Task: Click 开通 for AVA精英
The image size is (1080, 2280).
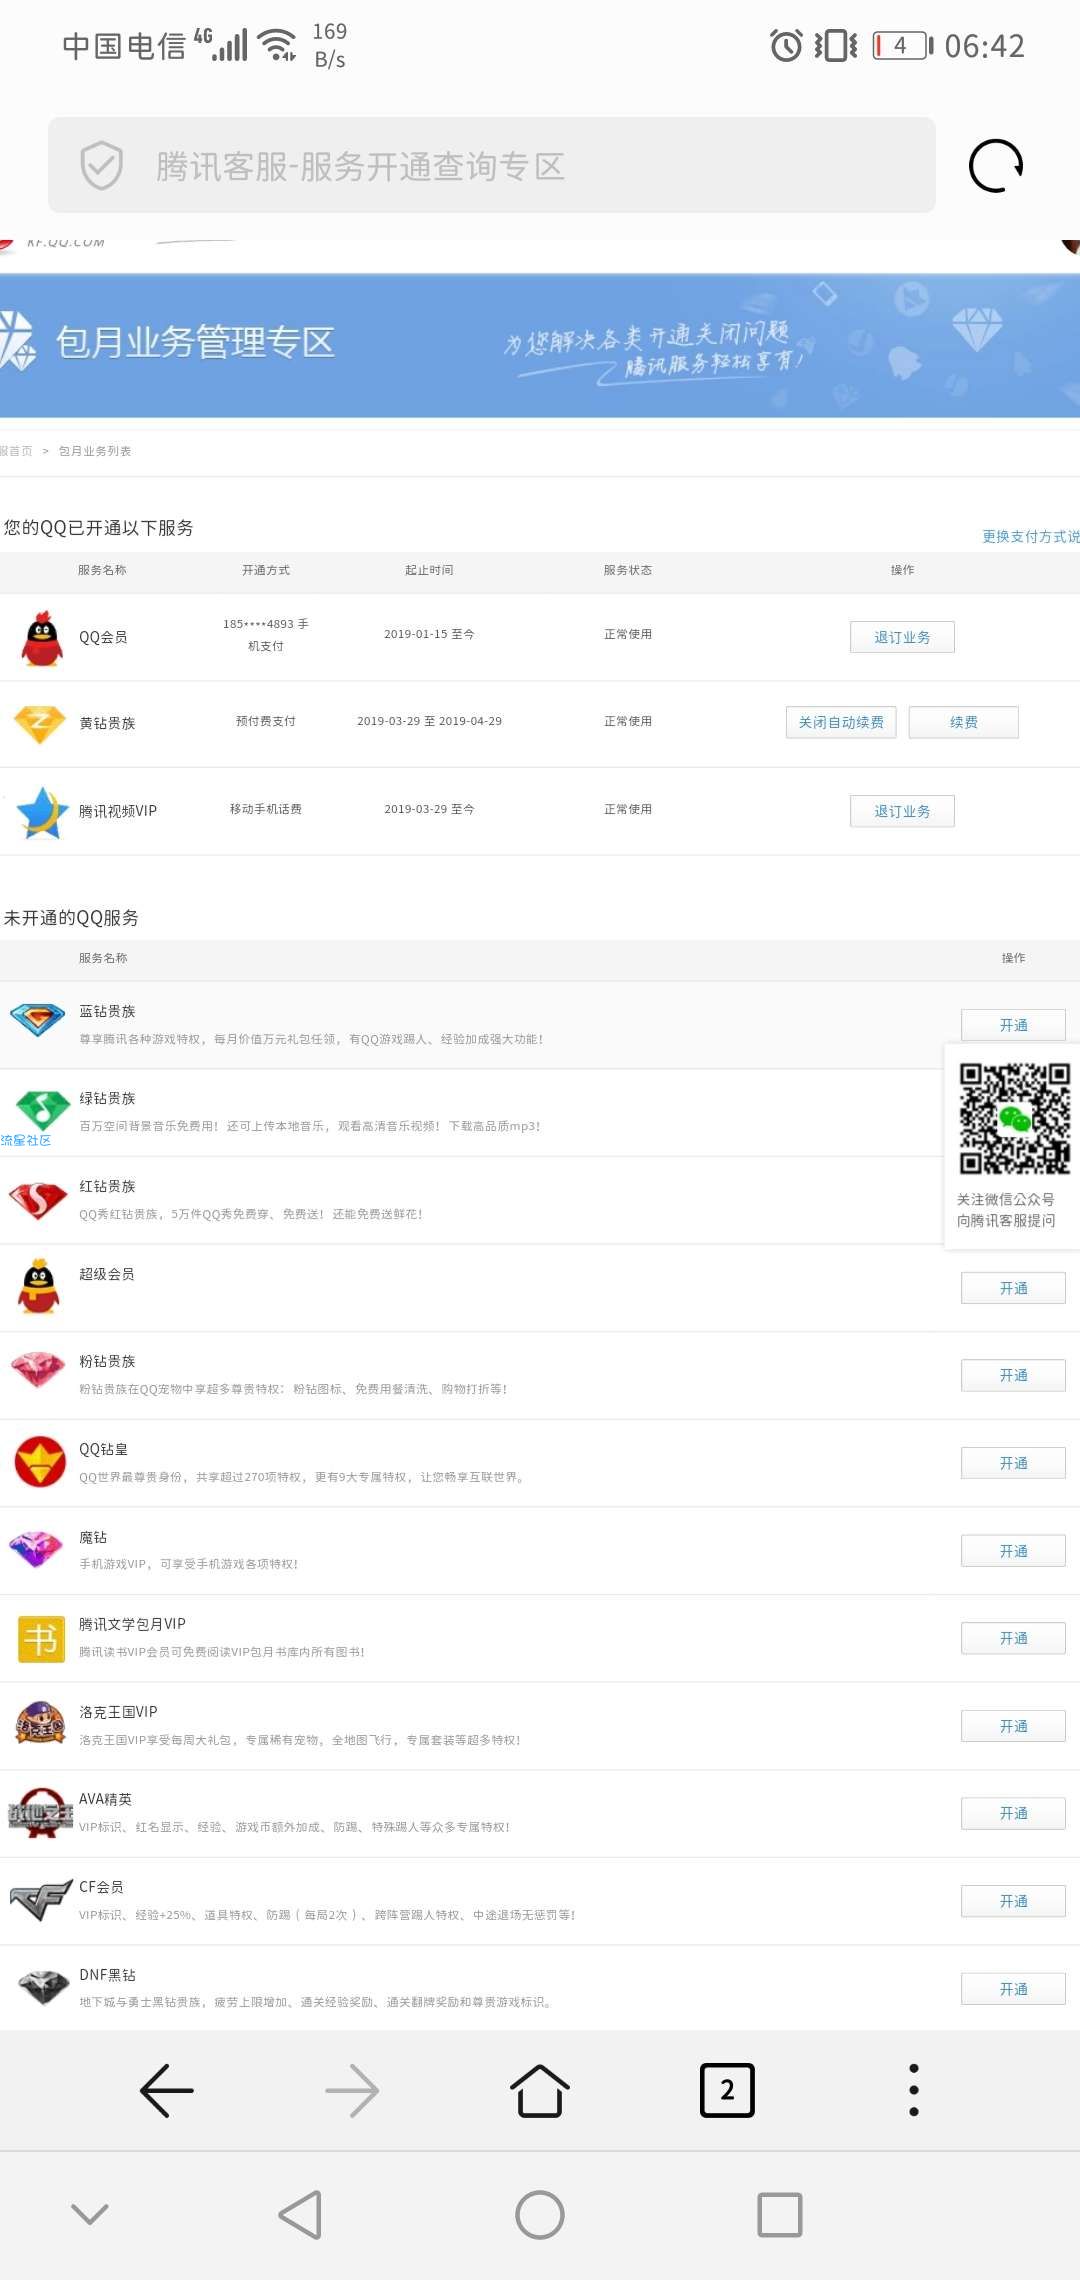Action: (x=1013, y=1813)
